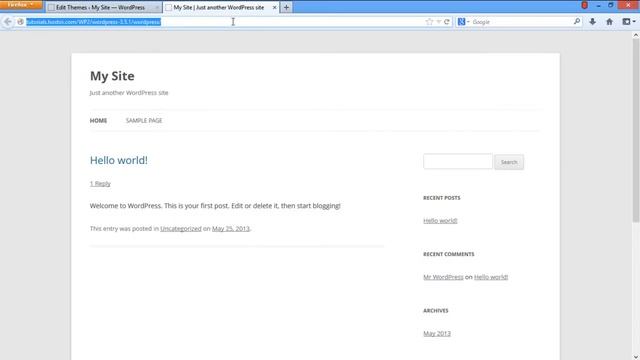Open the bookmarks menu icon
The image size is (640, 360).
[629, 22]
